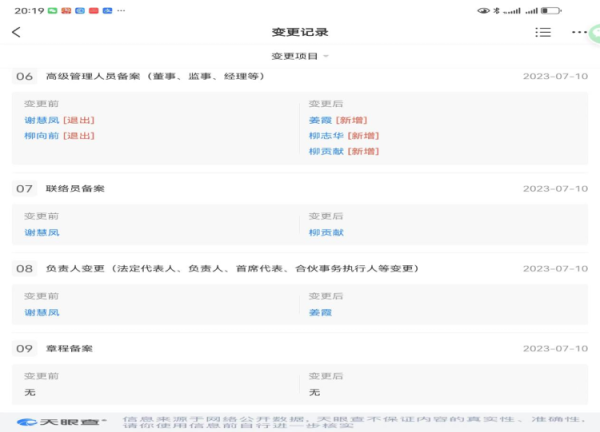
Task: Open 姜霞 under 负责人变更 变更后
Action: click(320, 312)
